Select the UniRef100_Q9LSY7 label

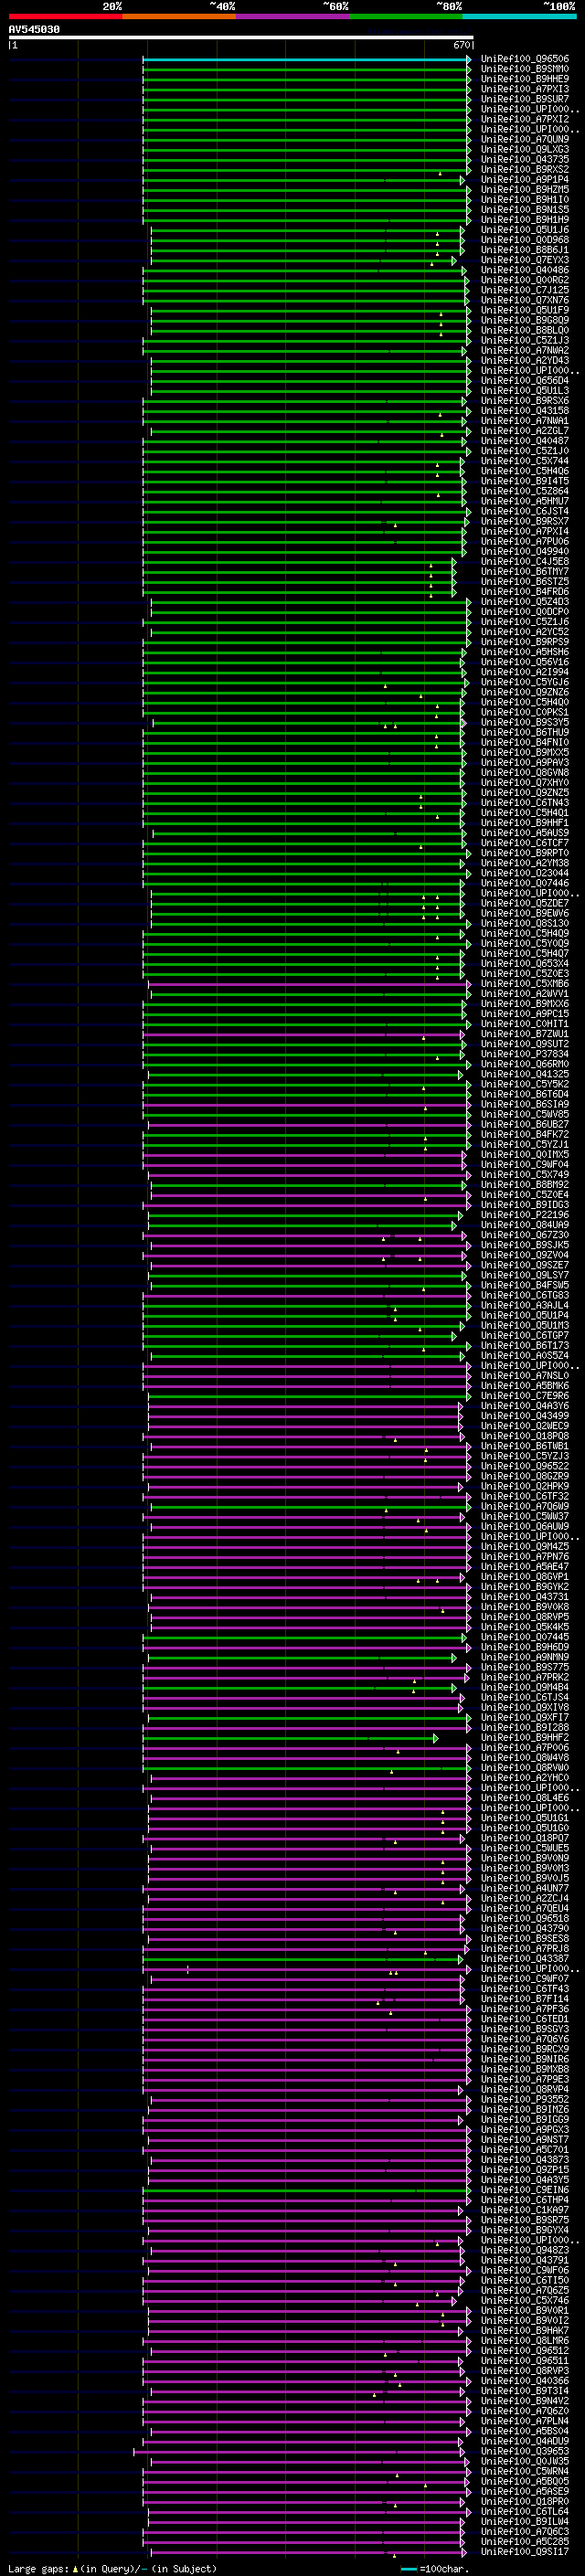[525, 1275]
